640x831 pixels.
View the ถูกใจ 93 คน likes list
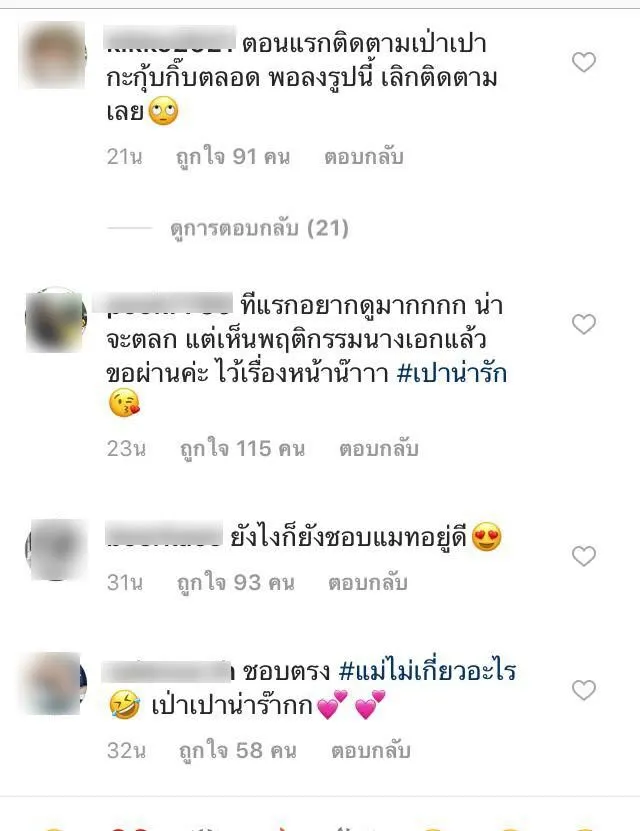click(236, 583)
